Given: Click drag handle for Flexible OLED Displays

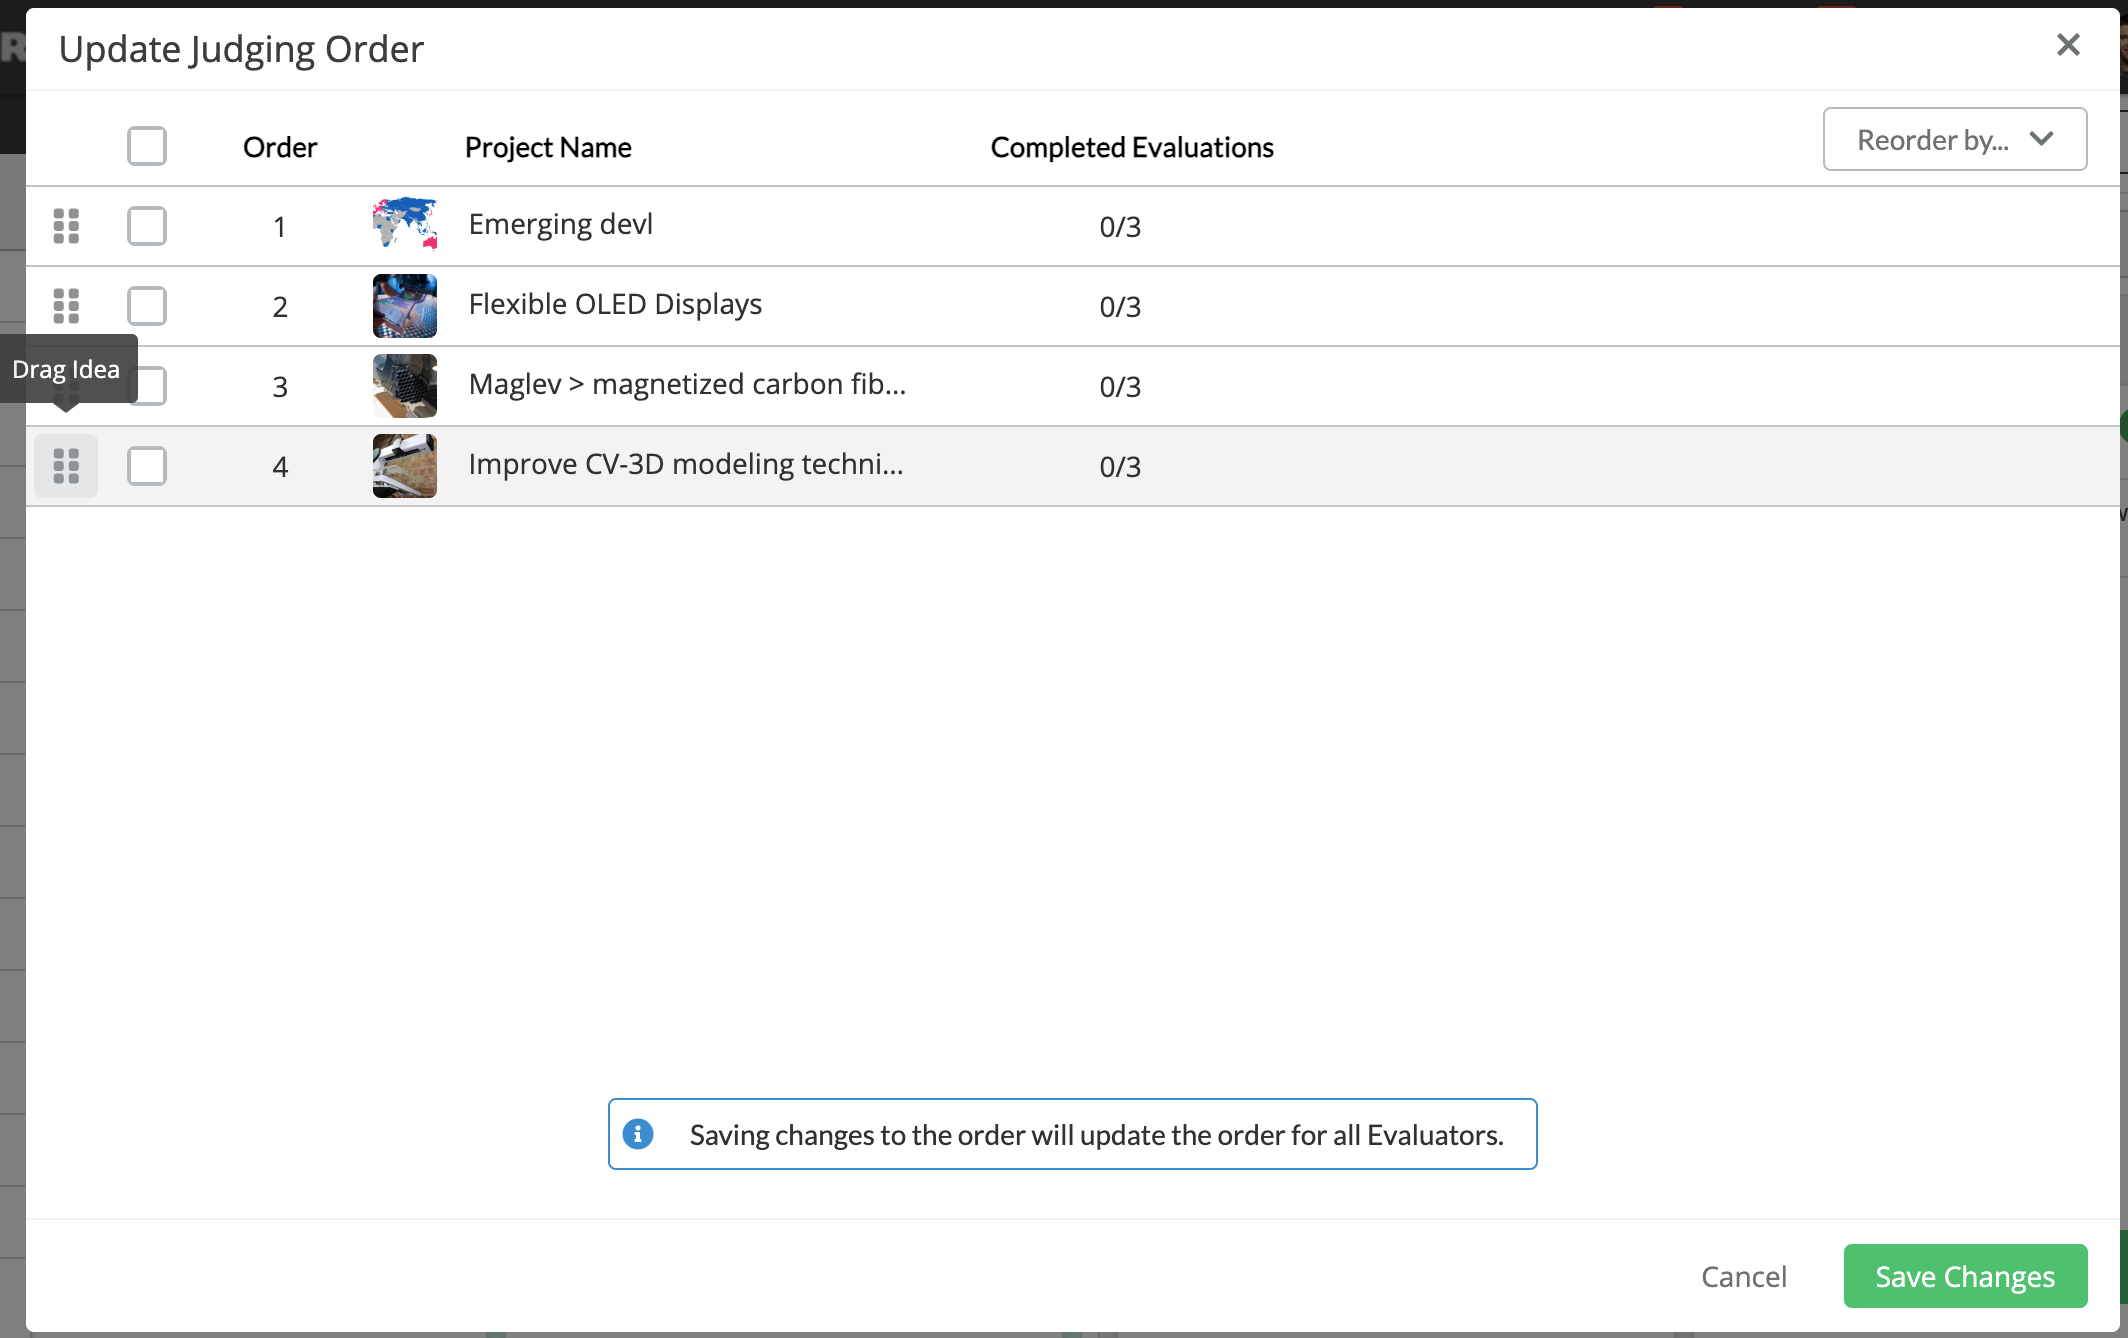Looking at the screenshot, I should [x=66, y=306].
